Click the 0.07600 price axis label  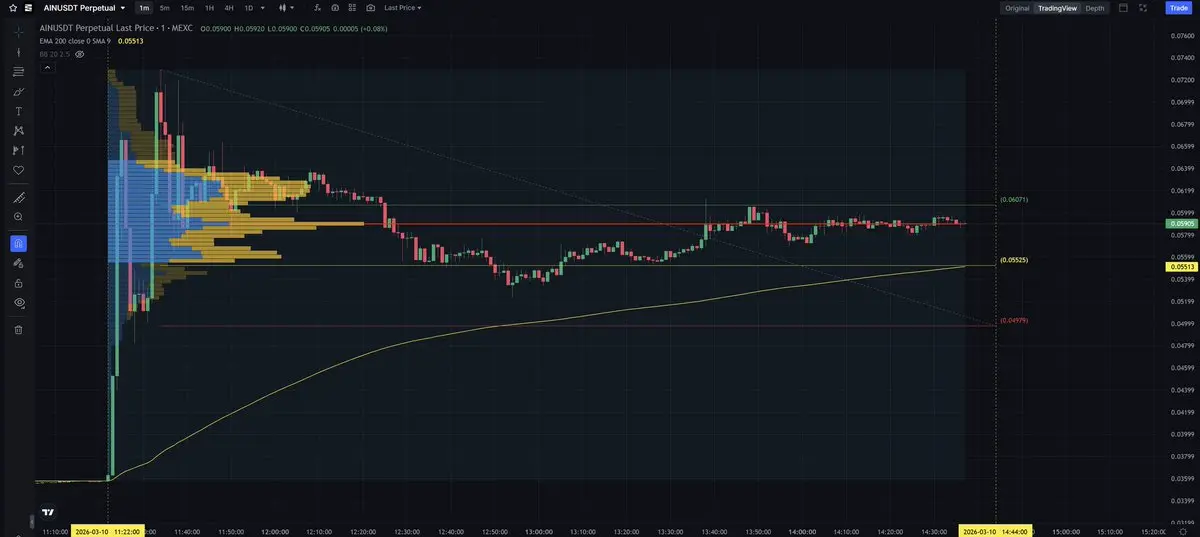(1181, 36)
